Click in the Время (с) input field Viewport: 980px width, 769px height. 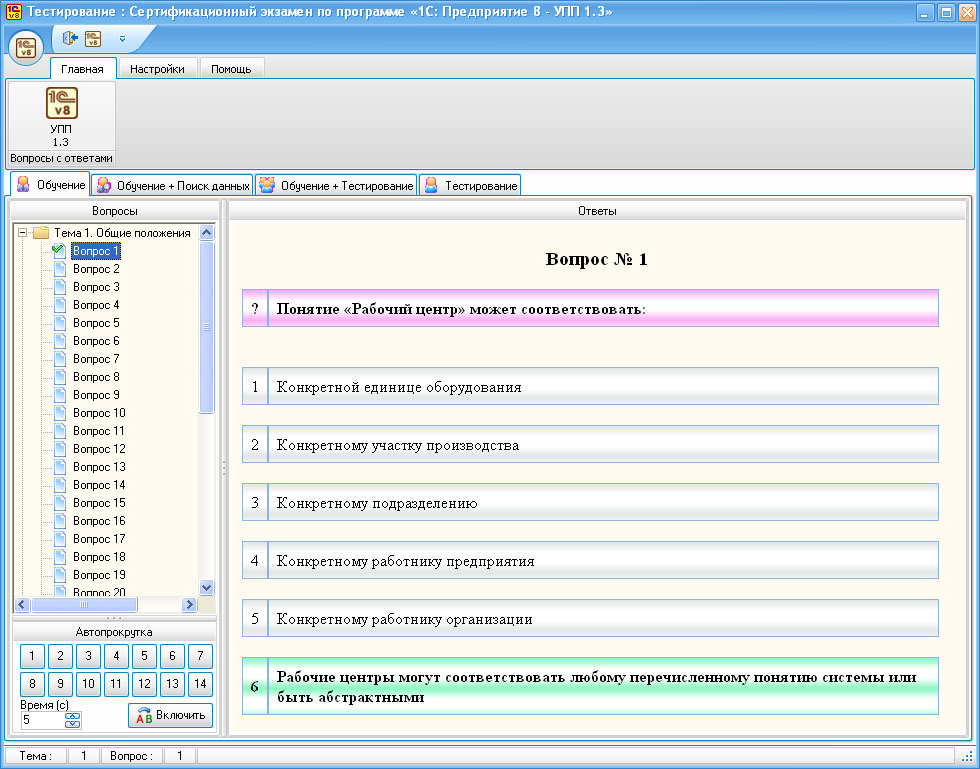tap(41, 720)
